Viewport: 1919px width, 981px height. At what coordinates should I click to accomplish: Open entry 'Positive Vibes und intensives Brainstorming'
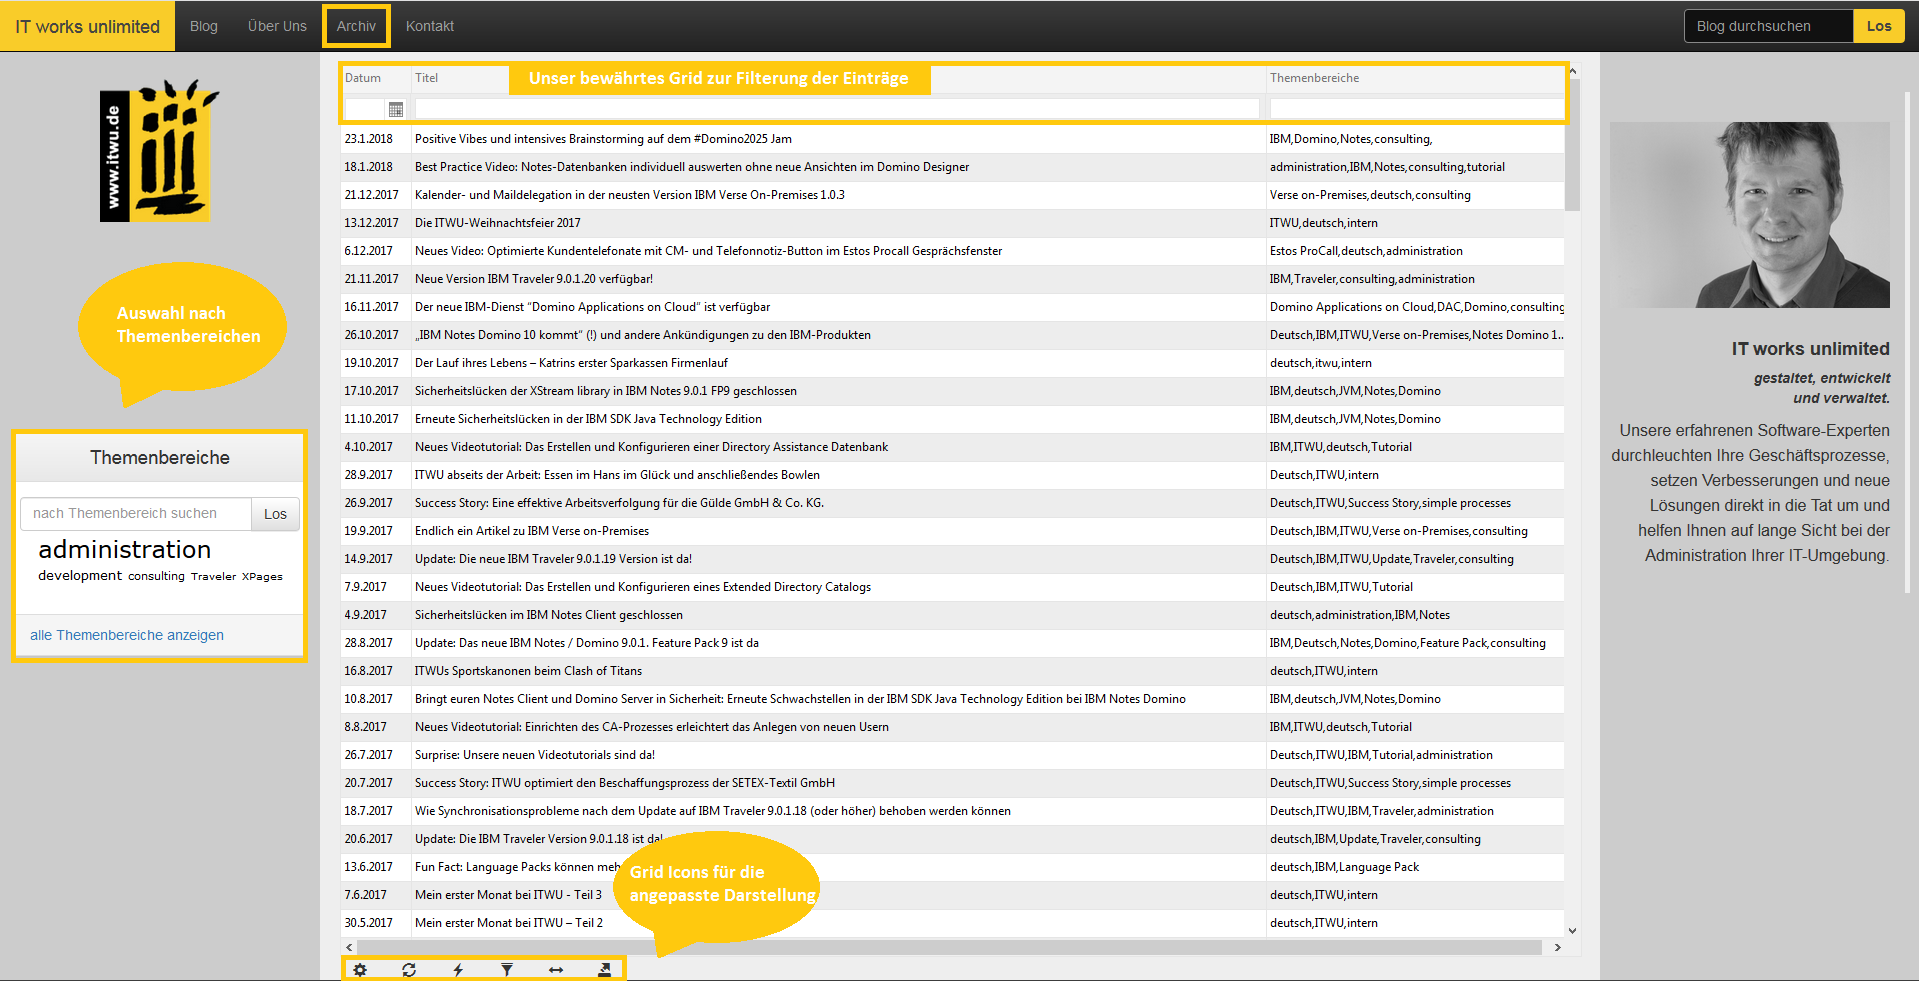603,139
